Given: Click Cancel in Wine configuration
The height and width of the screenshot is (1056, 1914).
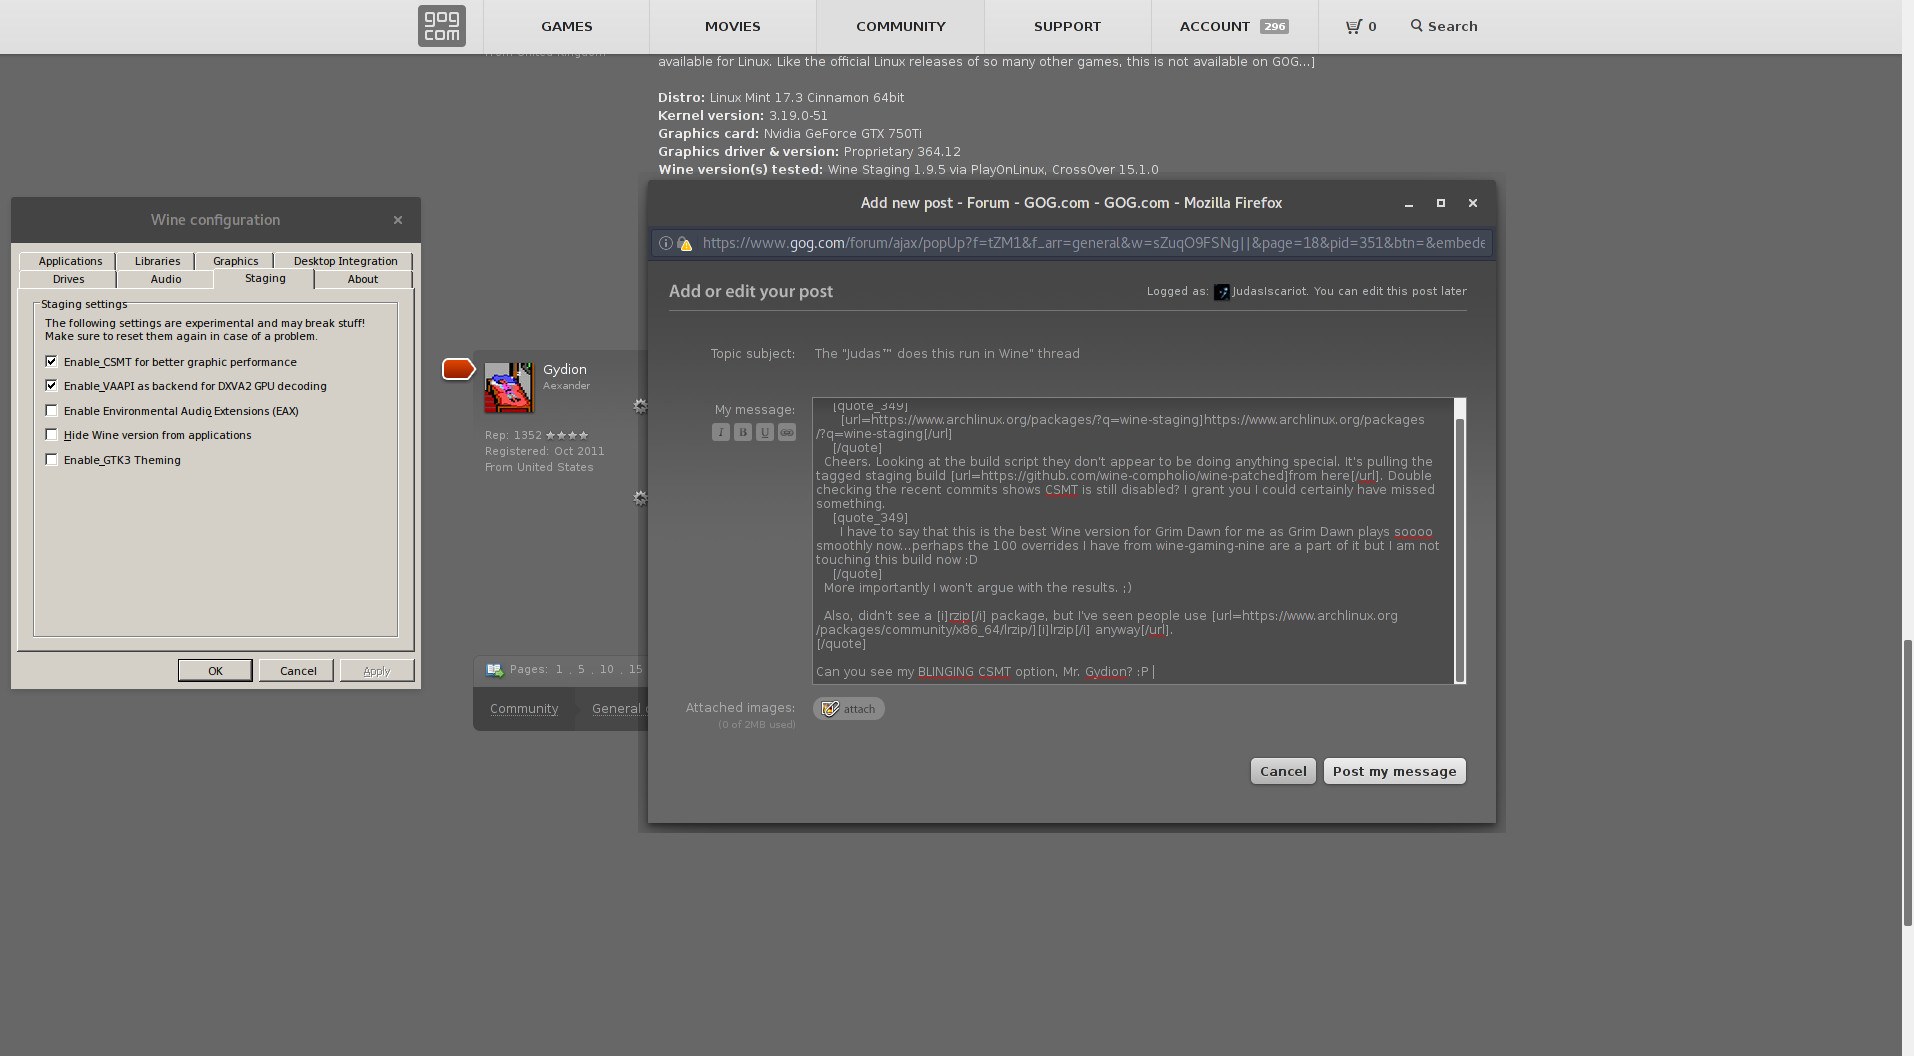Looking at the screenshot, I should click(297, 671).
